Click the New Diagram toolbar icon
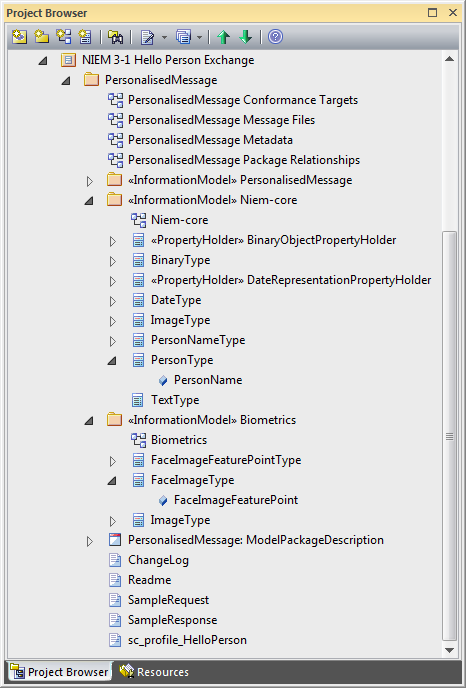Screen dimensions: 466x688 click(x=64, y=37)
